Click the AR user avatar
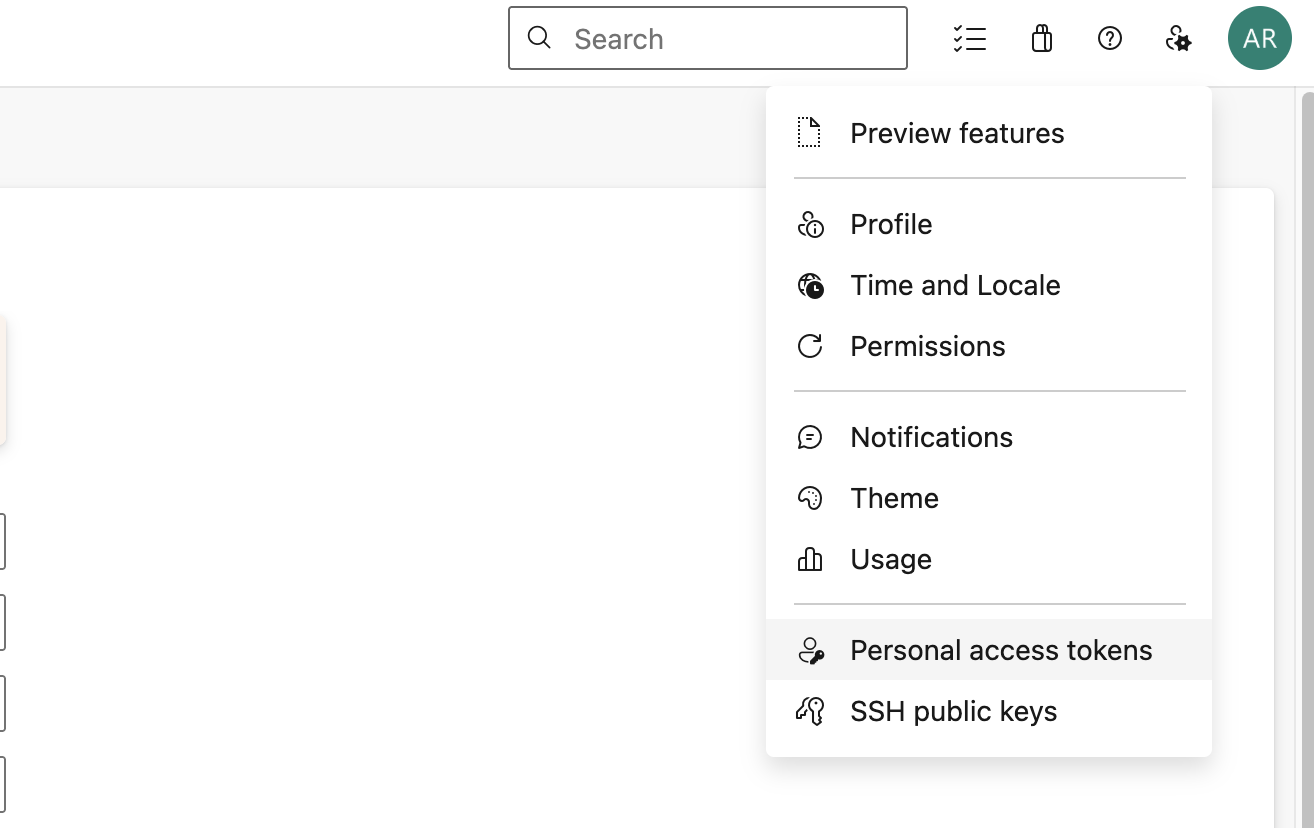The height and width of the screenshot is (828, 1314). (x=1259, y=39)
